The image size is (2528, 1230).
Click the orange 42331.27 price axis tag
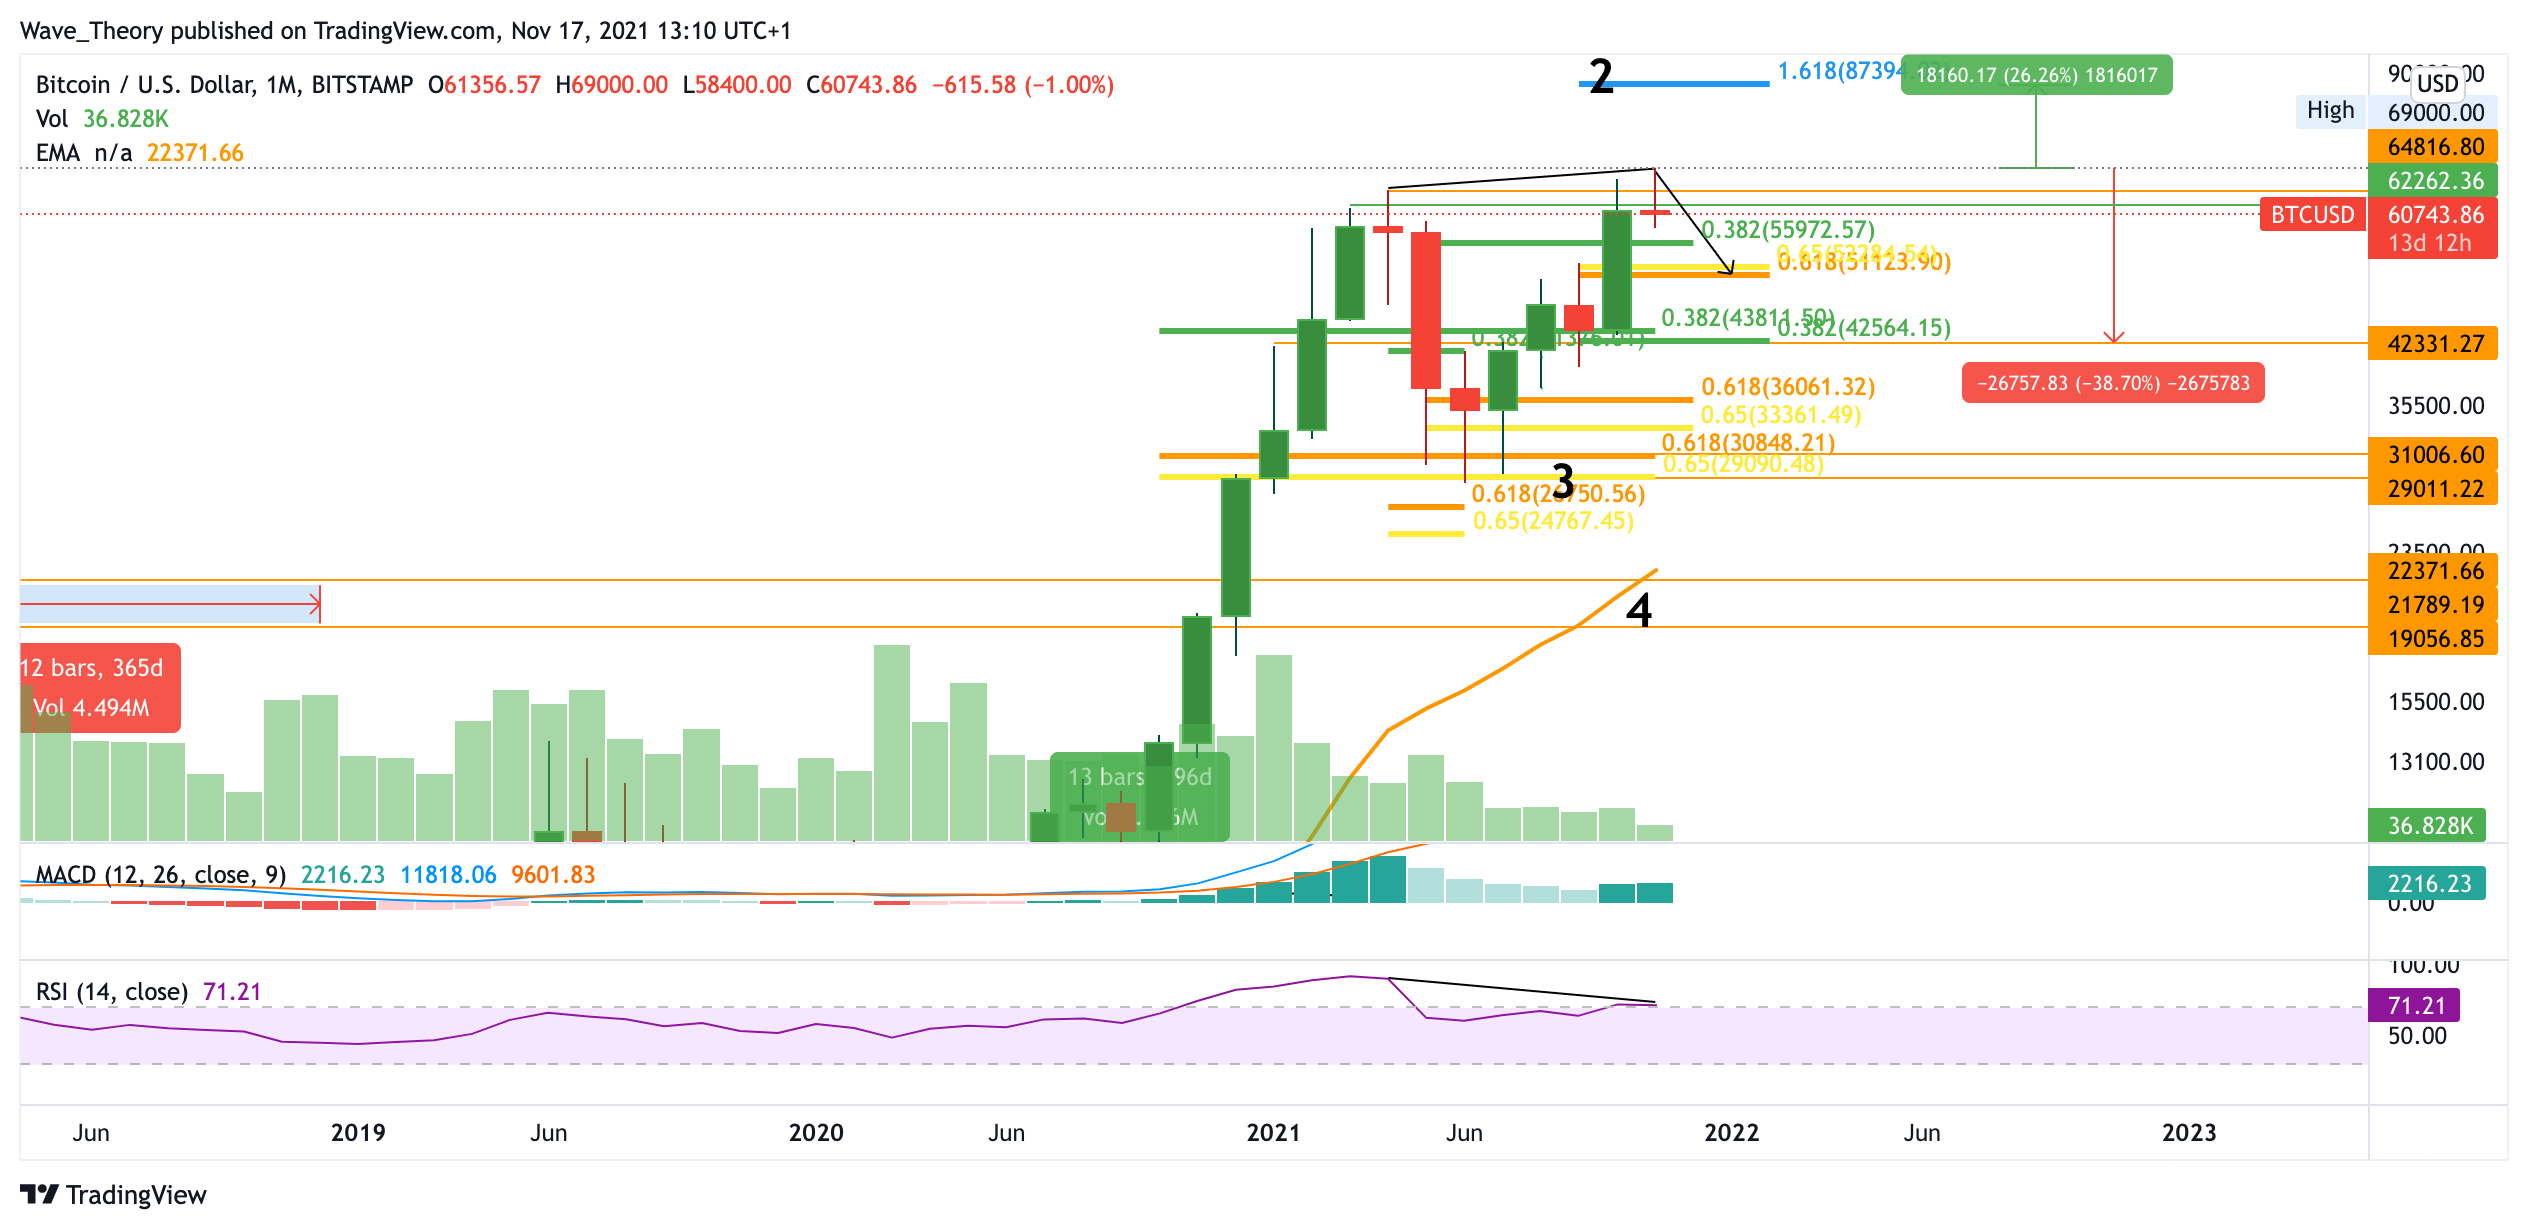click(2434, 344)
